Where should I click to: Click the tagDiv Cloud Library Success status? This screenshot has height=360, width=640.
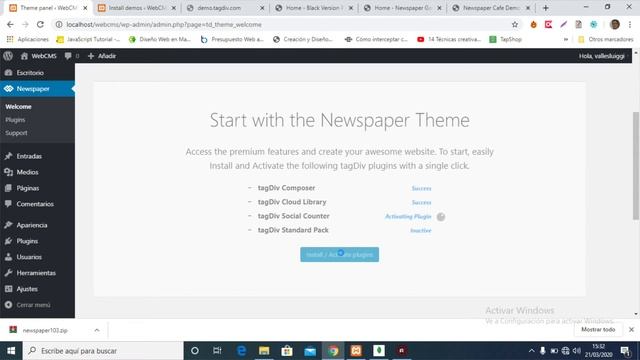click(421, 202)
